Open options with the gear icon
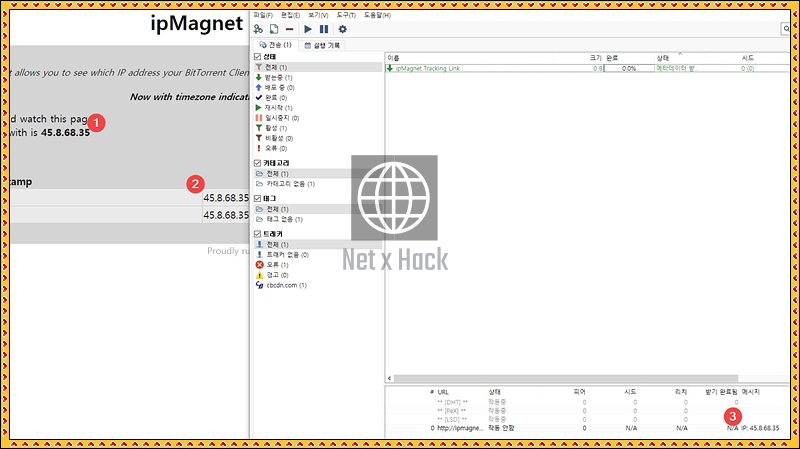The width and height of the screenshot is (800, 449). tap(343, 29)
